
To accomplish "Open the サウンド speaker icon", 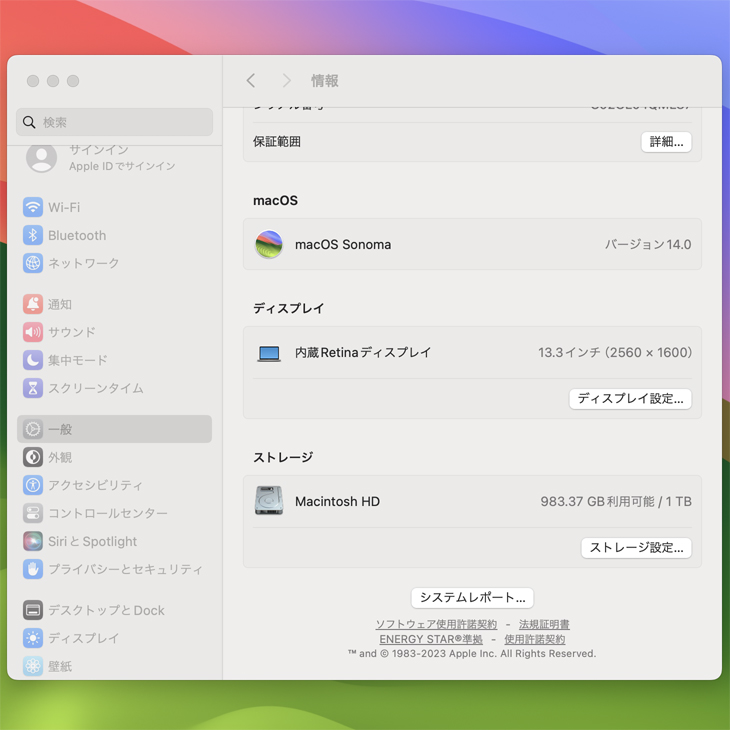I will (x=33, y=332).
